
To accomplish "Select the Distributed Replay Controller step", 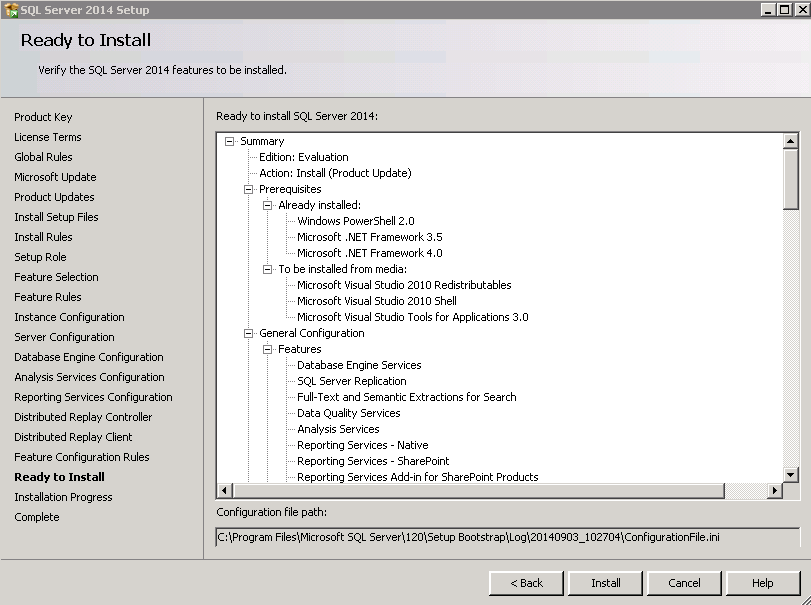I will pos(83,417).
